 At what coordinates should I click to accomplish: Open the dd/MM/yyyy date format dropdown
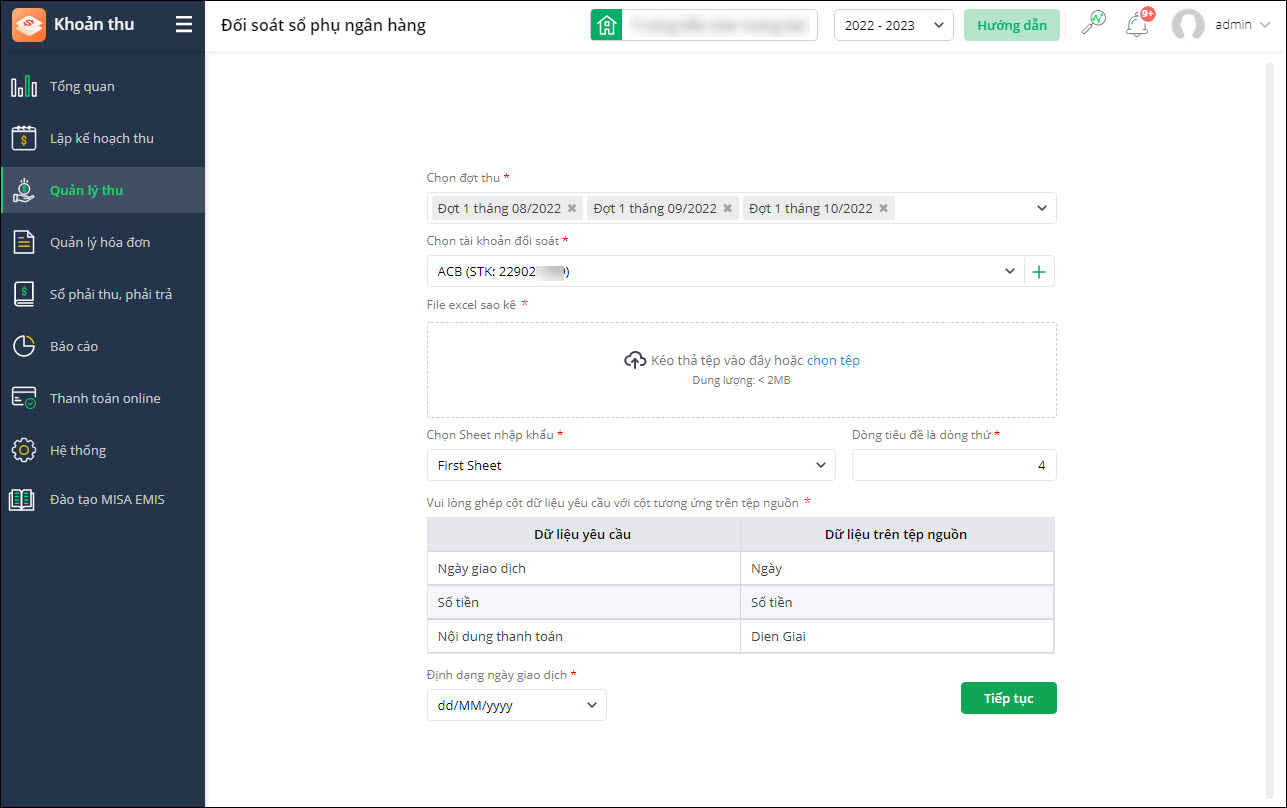[516, 705]
